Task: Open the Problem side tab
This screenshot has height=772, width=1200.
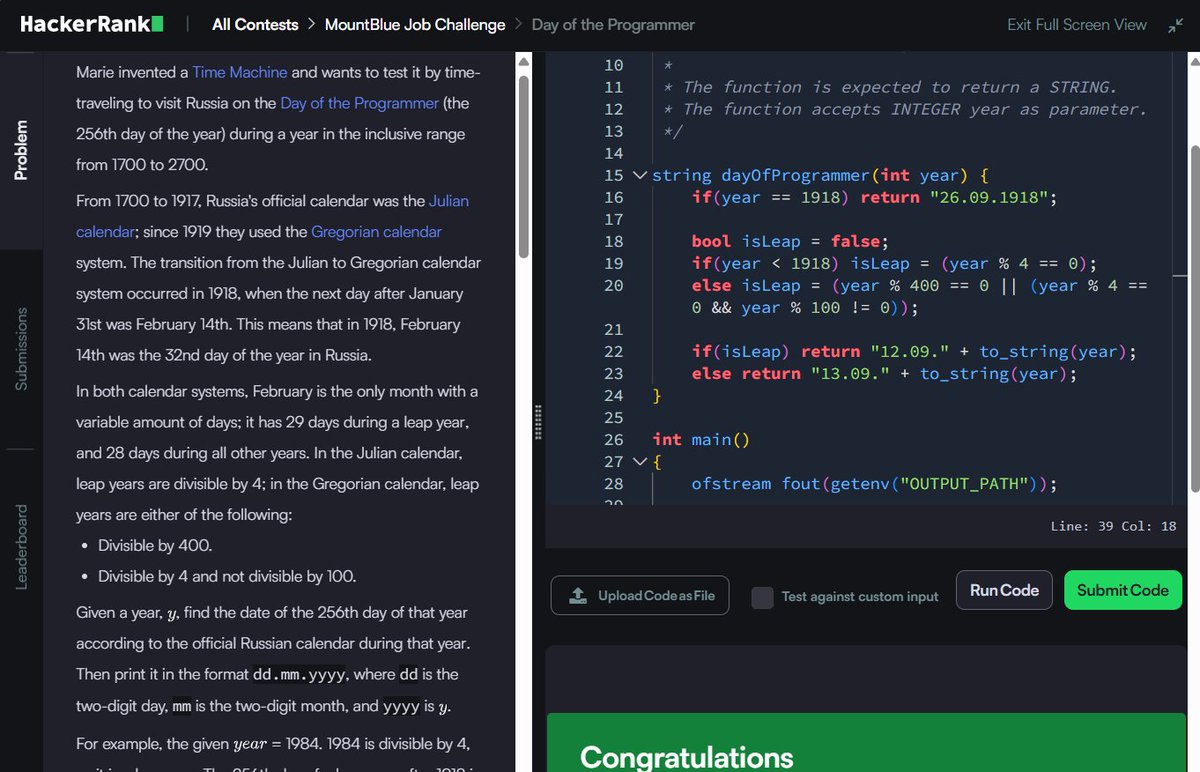Action: point(20,150)
